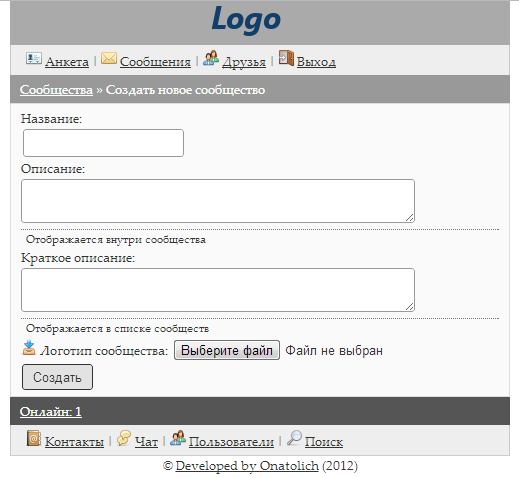Open the Сообщения link
This screenshot has width=519, height=478.
pos(155,62)
